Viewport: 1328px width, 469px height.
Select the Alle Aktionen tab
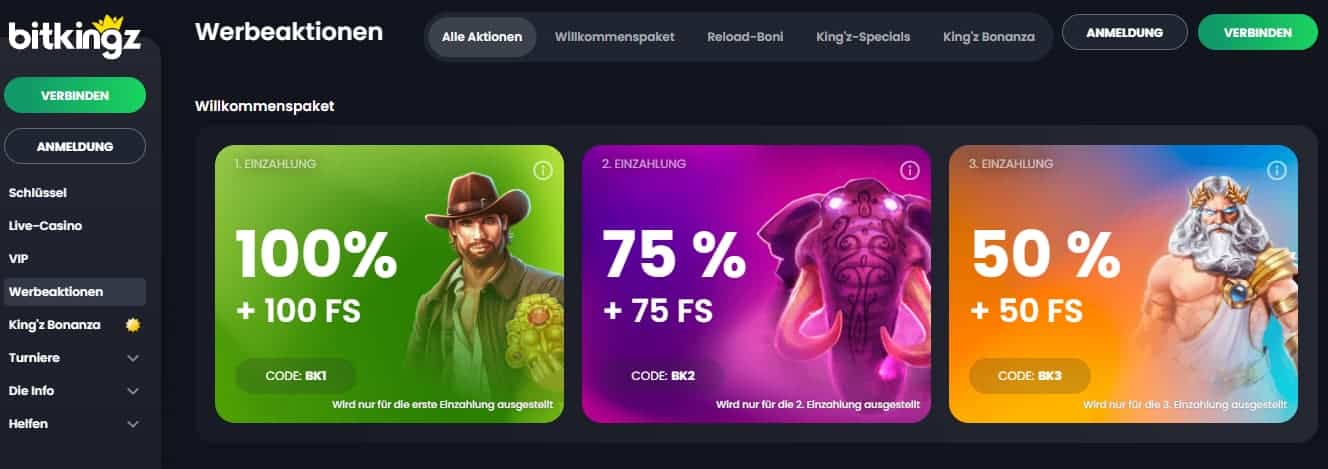pos(482,37)
